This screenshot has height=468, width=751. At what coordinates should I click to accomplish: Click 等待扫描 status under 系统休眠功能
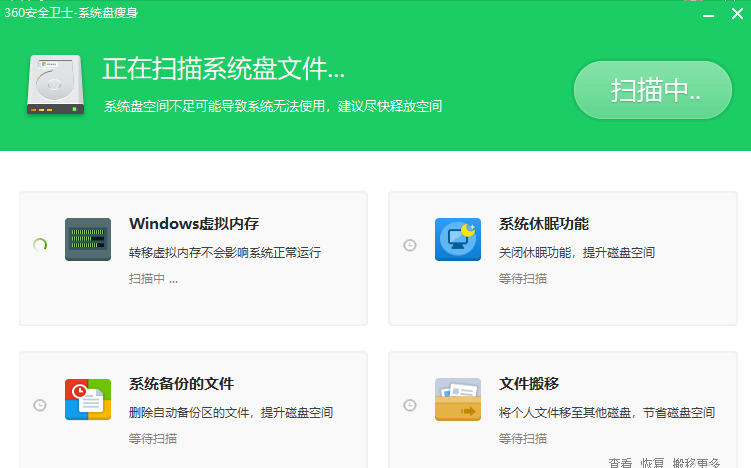523,279
